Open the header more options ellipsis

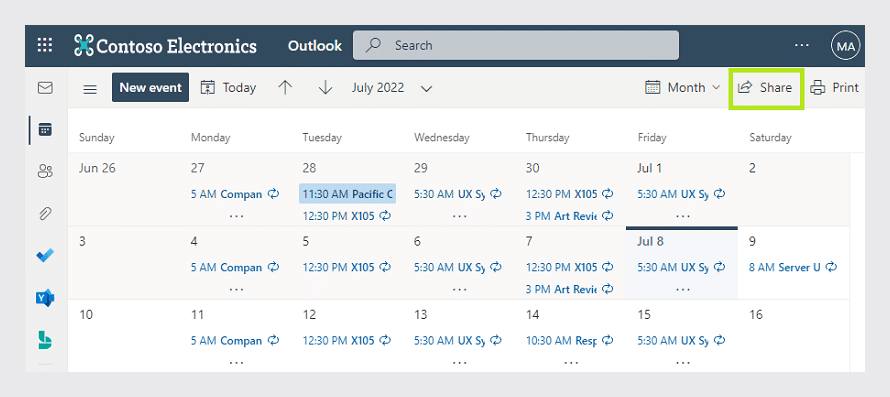coord(801,45)
